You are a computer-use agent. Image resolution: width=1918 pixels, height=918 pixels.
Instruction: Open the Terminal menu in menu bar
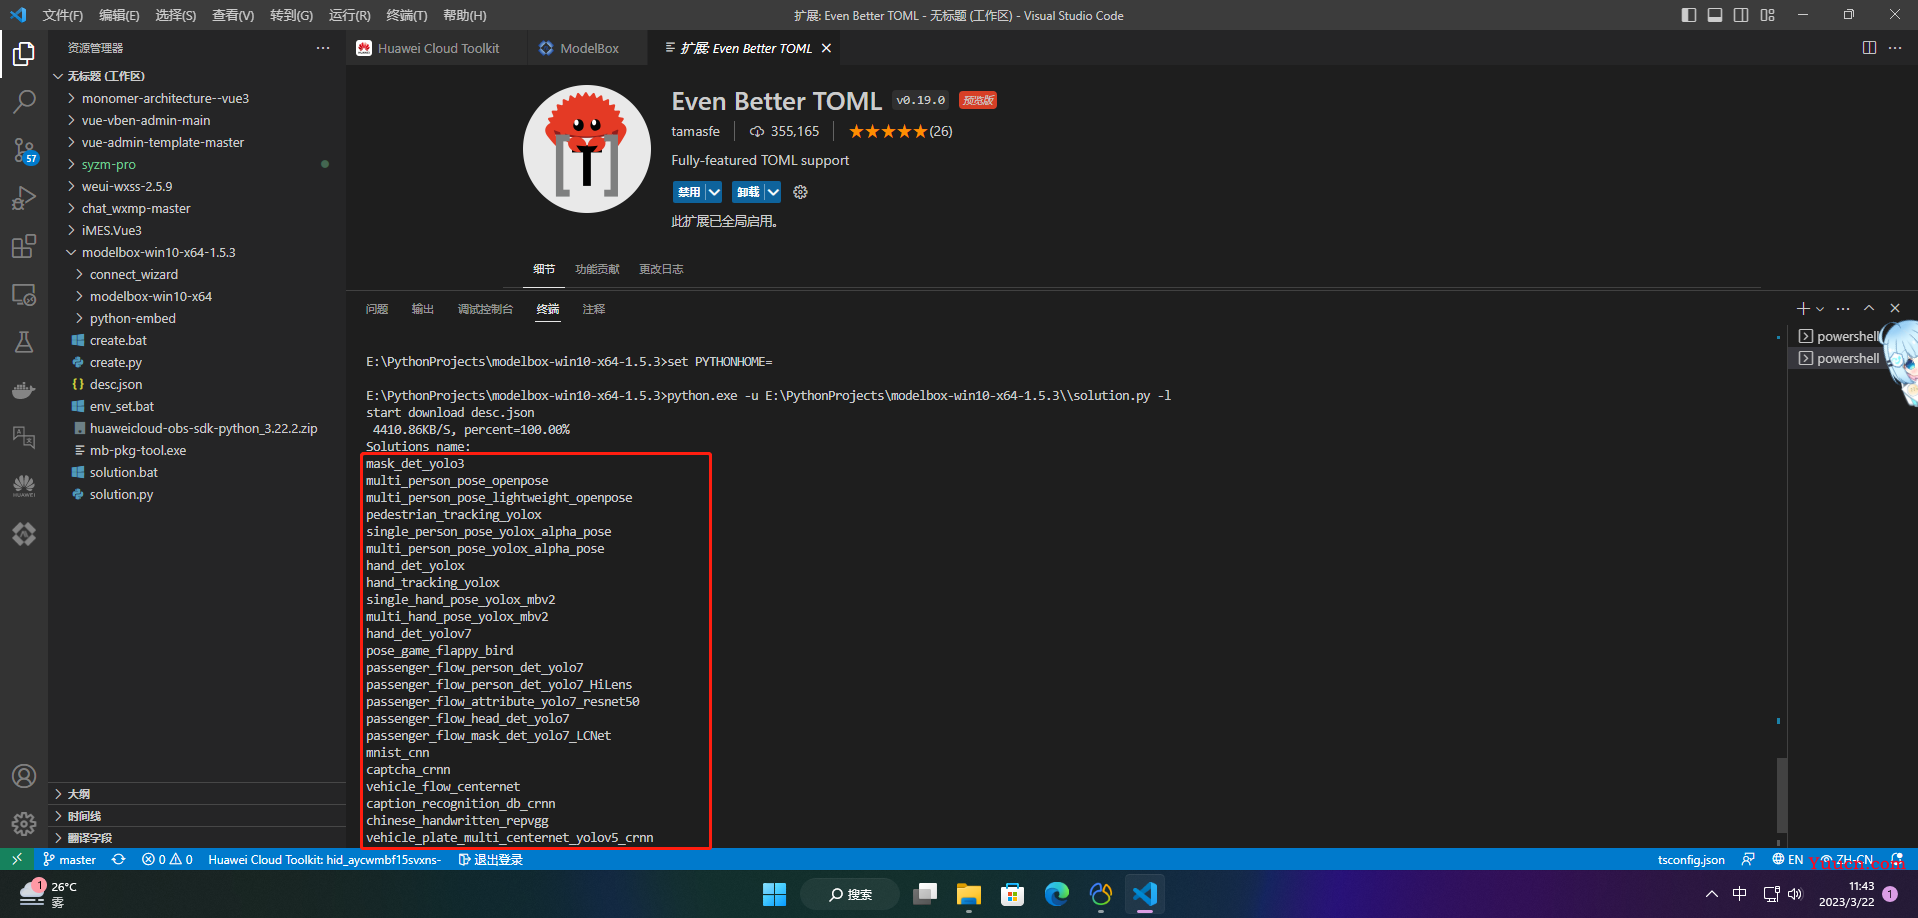coord(406,15)
